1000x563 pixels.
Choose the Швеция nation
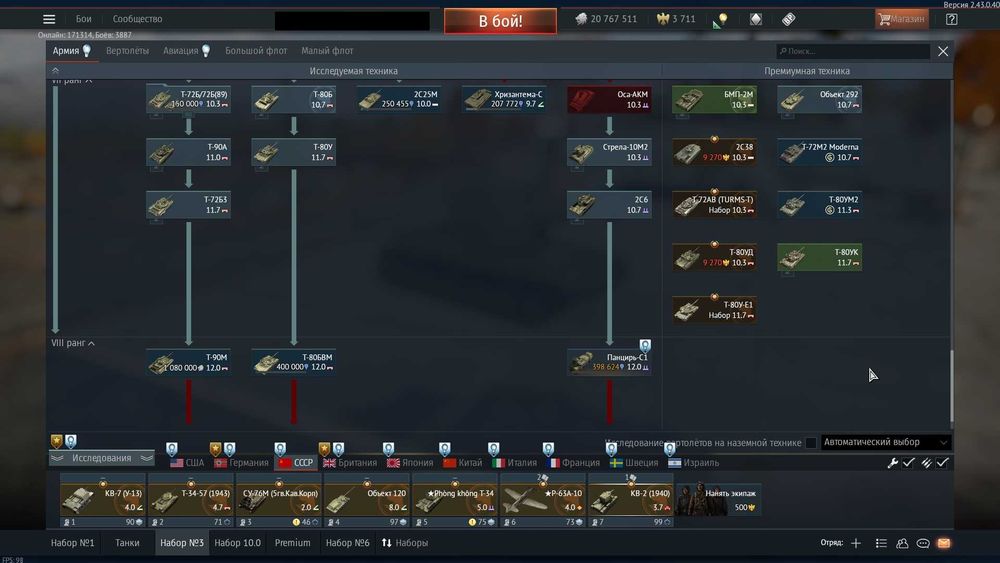click(x=633, y=463)
